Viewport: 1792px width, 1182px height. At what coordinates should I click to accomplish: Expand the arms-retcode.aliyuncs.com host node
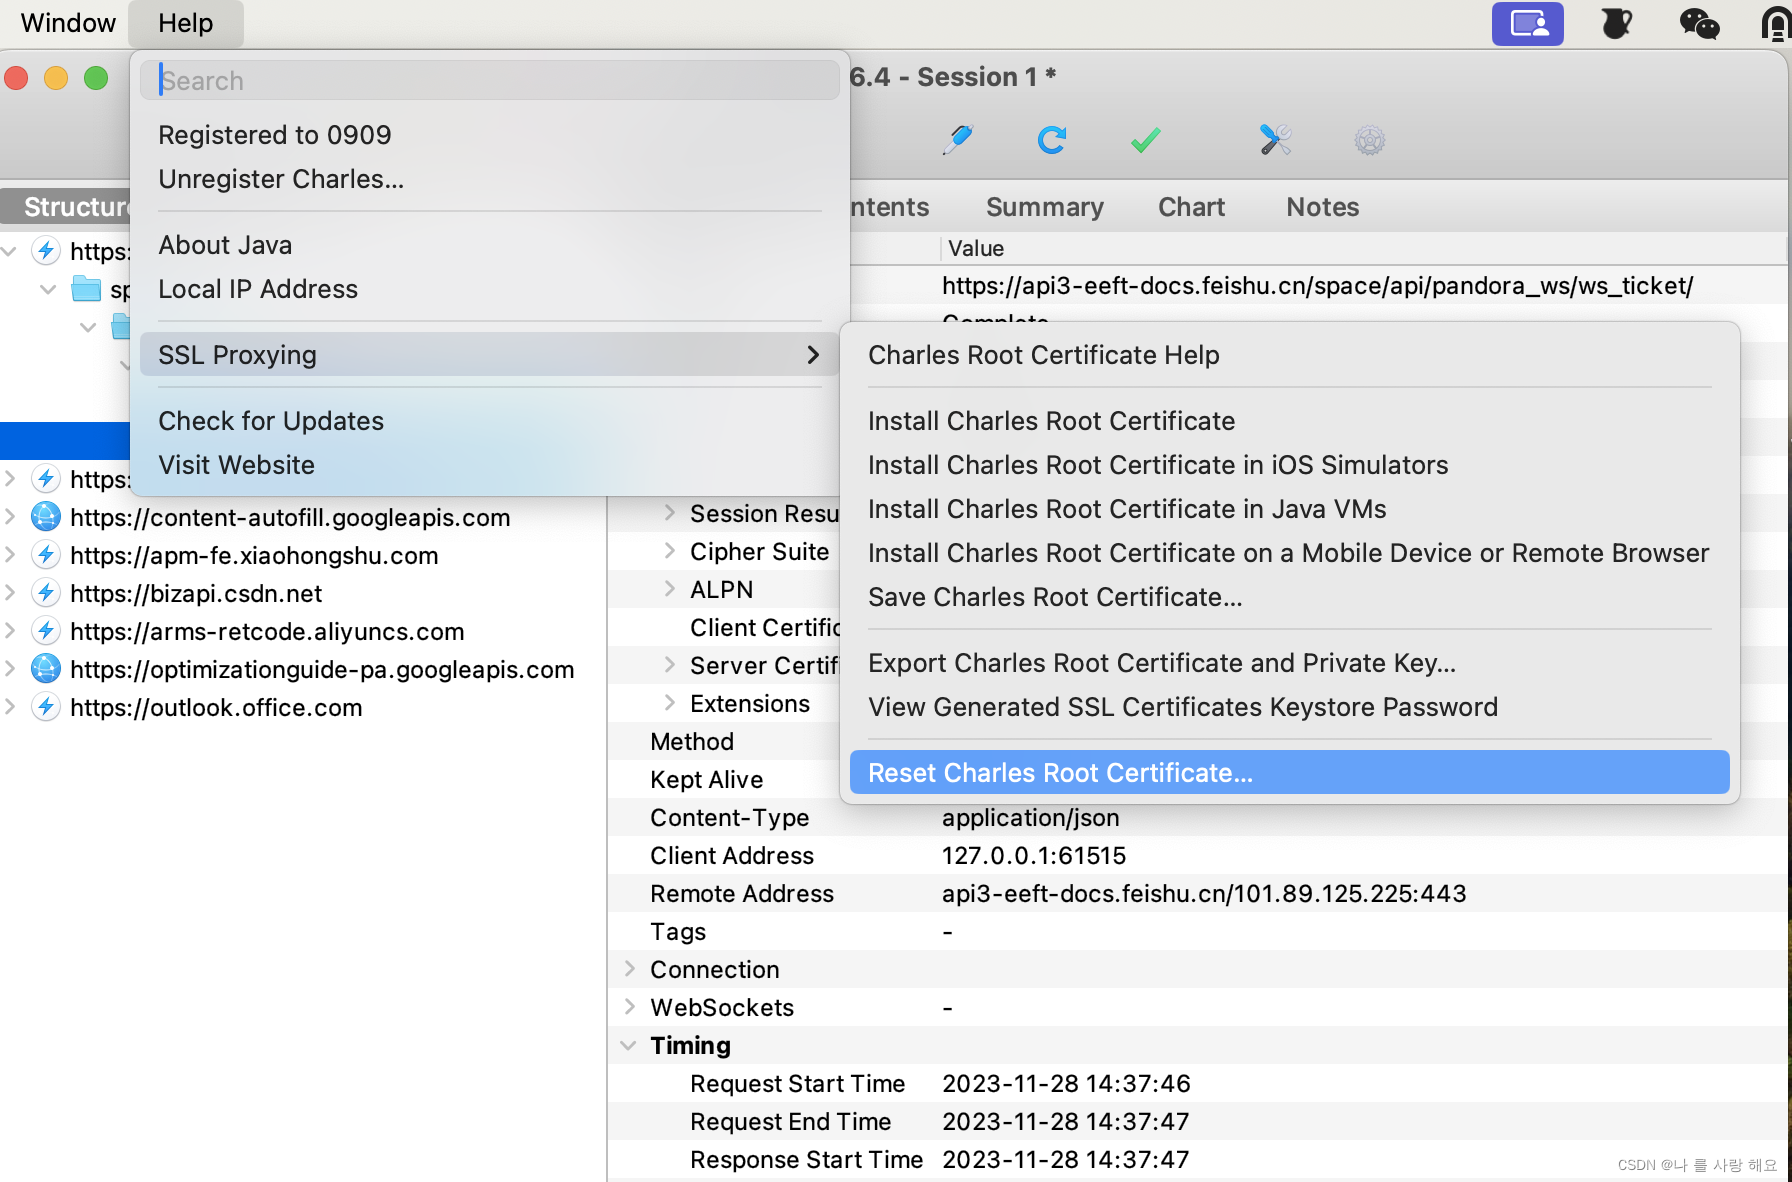(10, 631)
